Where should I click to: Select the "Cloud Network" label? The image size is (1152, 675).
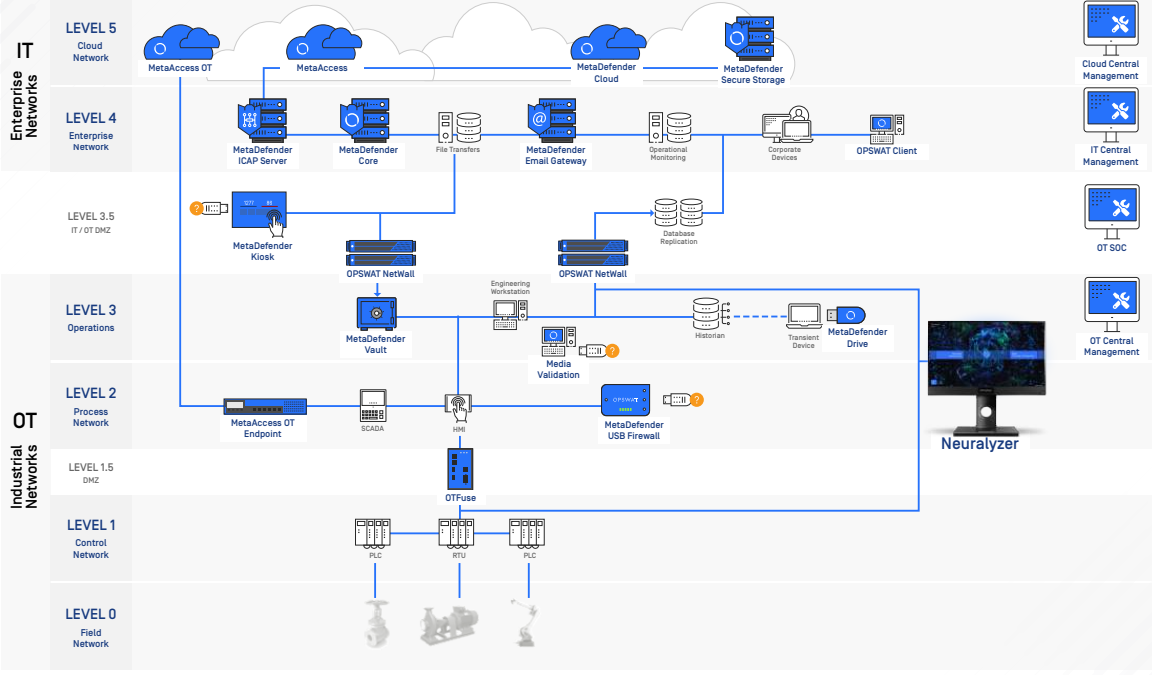[x=90, y=51]
